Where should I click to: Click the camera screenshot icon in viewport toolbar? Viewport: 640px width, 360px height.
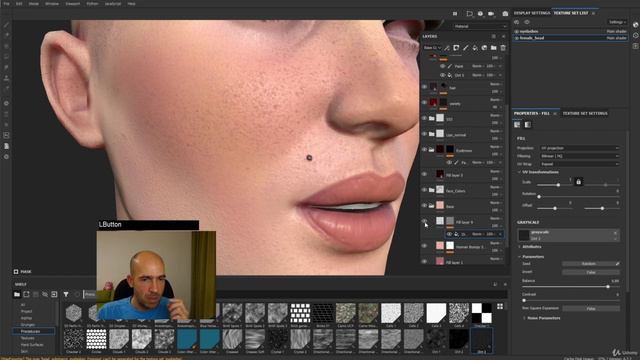tap(505, 13)
